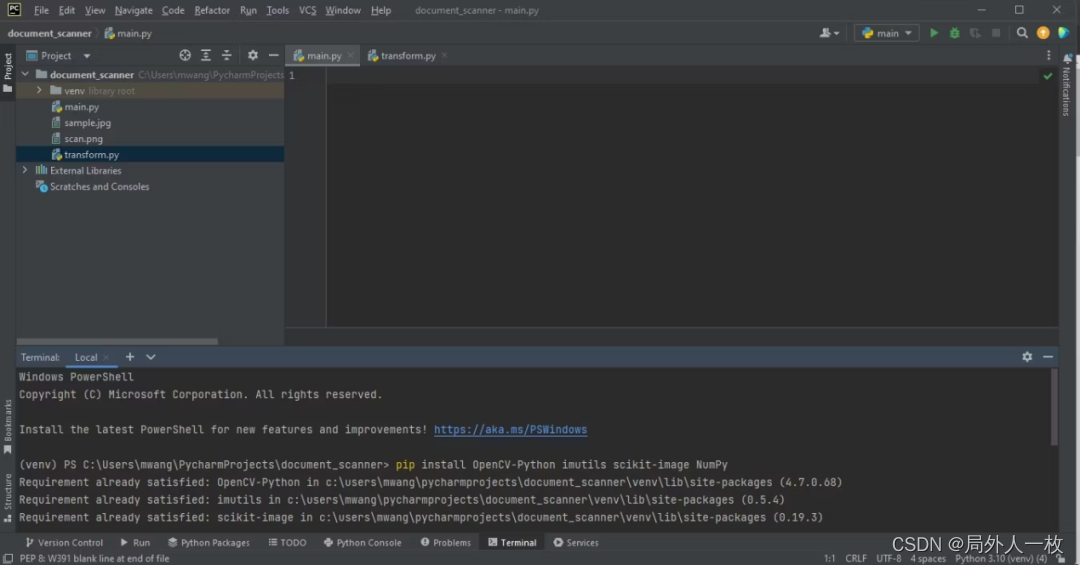Image resolution: width=1080 pixels, height=565 pixels.
Task: Open main run configuration dropdown
Action: tap(886, 33)
